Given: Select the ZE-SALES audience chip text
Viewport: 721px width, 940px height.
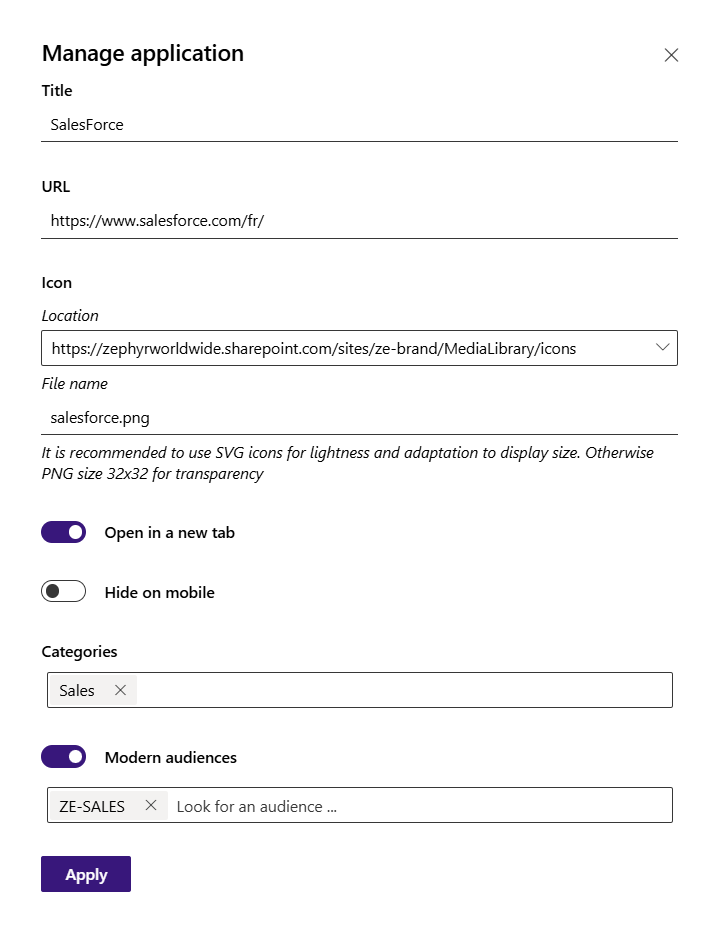Looking at the screenshot, I should point(92,806).
